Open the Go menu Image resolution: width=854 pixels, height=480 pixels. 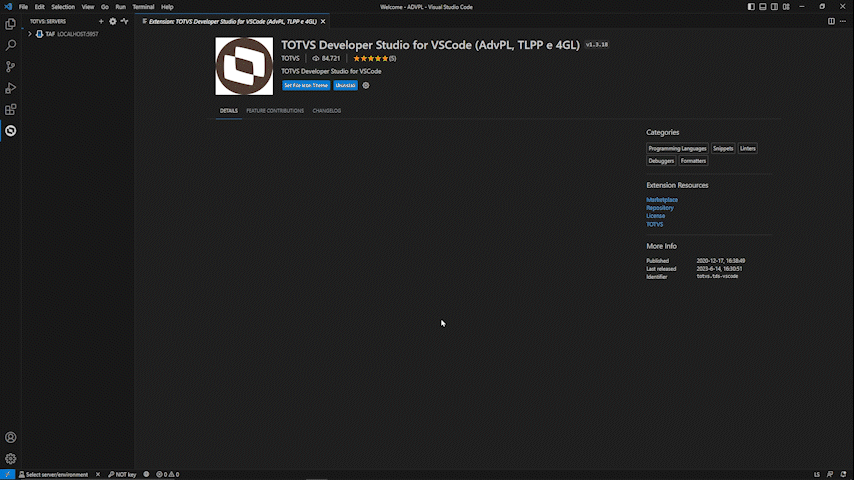pos(105,7)
